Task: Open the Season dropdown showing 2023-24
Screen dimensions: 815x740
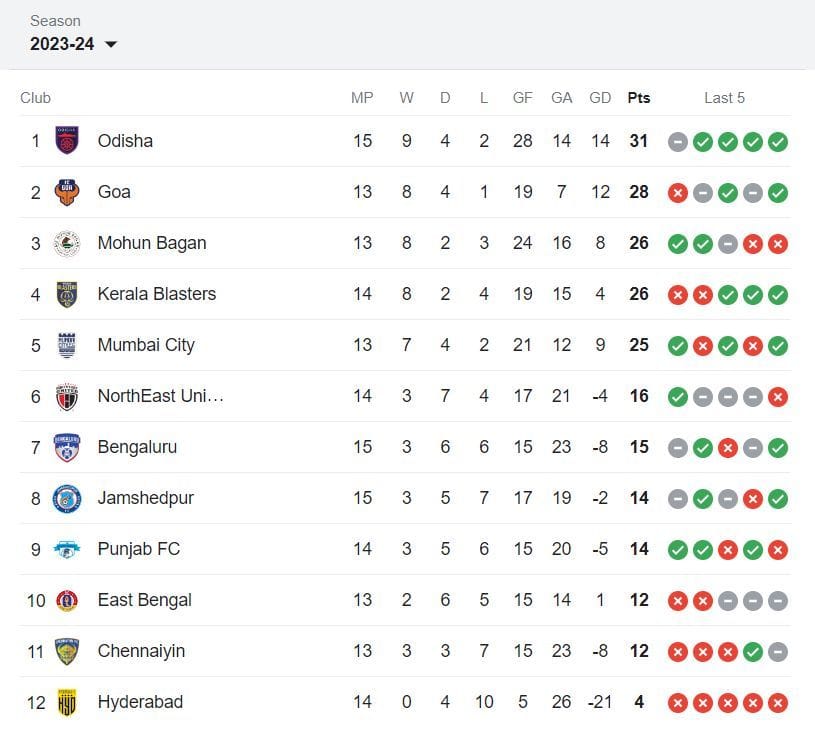Action: point(72,44)
